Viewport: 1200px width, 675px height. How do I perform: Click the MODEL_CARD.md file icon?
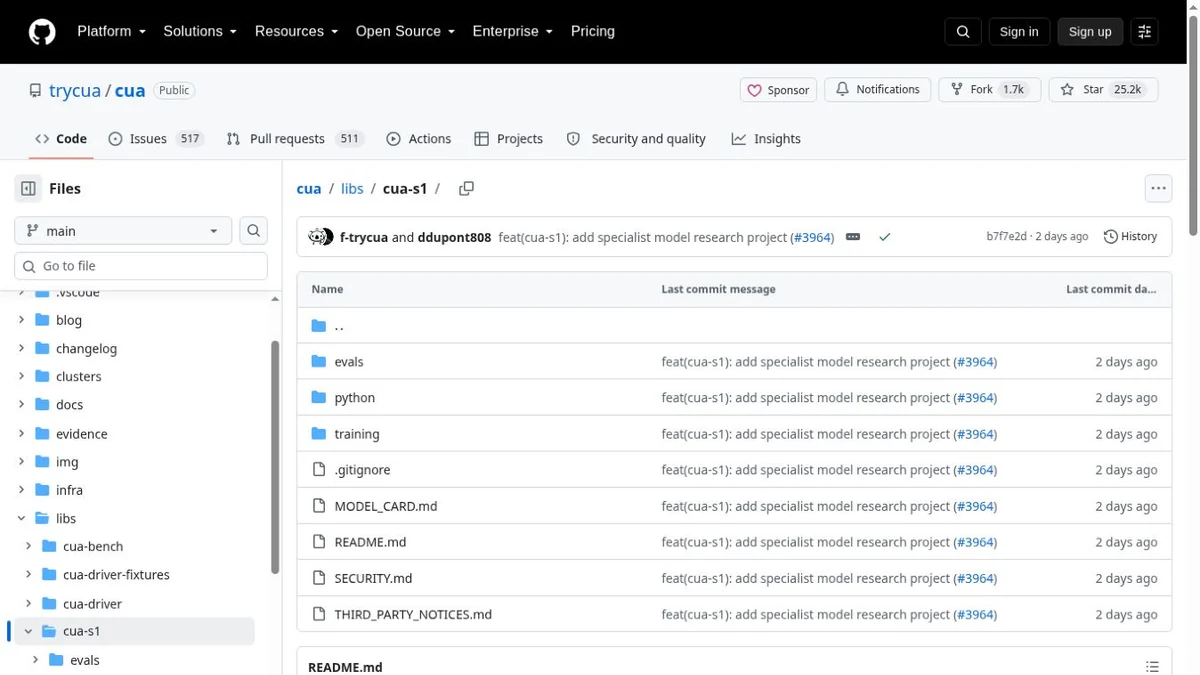click(319, 506)
